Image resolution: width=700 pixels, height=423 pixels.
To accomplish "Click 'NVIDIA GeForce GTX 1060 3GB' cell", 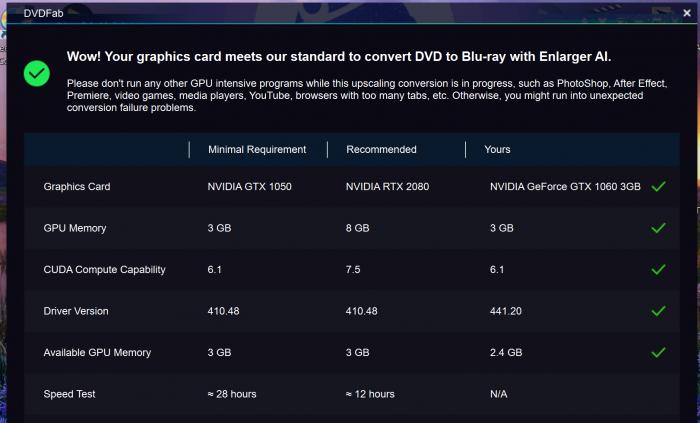I will coord(565,187).
